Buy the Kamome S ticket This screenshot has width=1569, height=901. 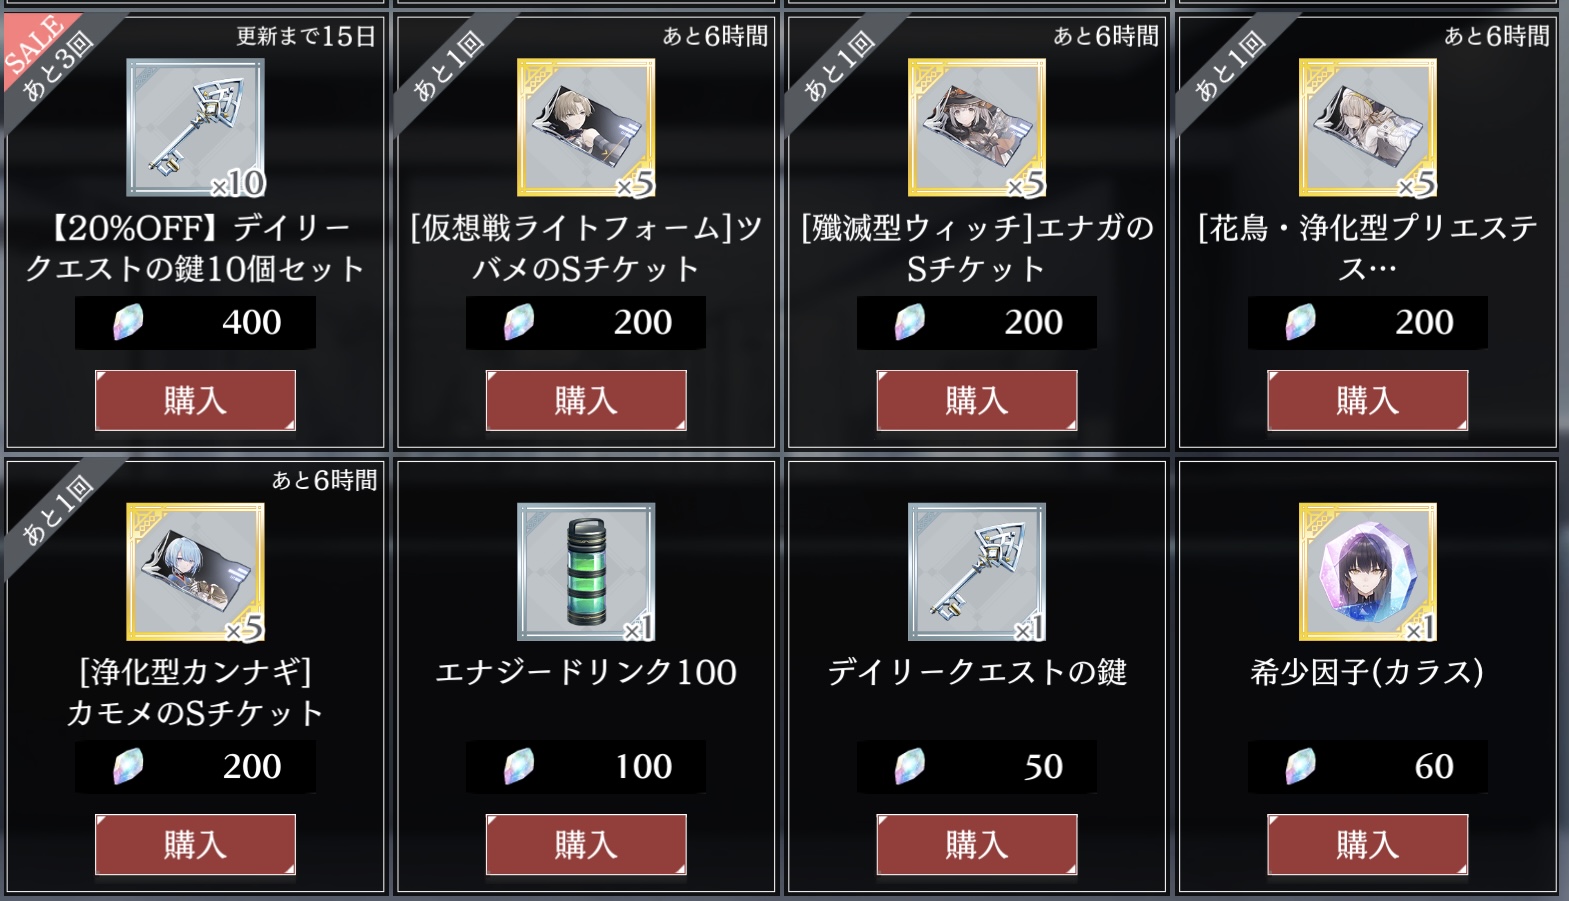195,844
